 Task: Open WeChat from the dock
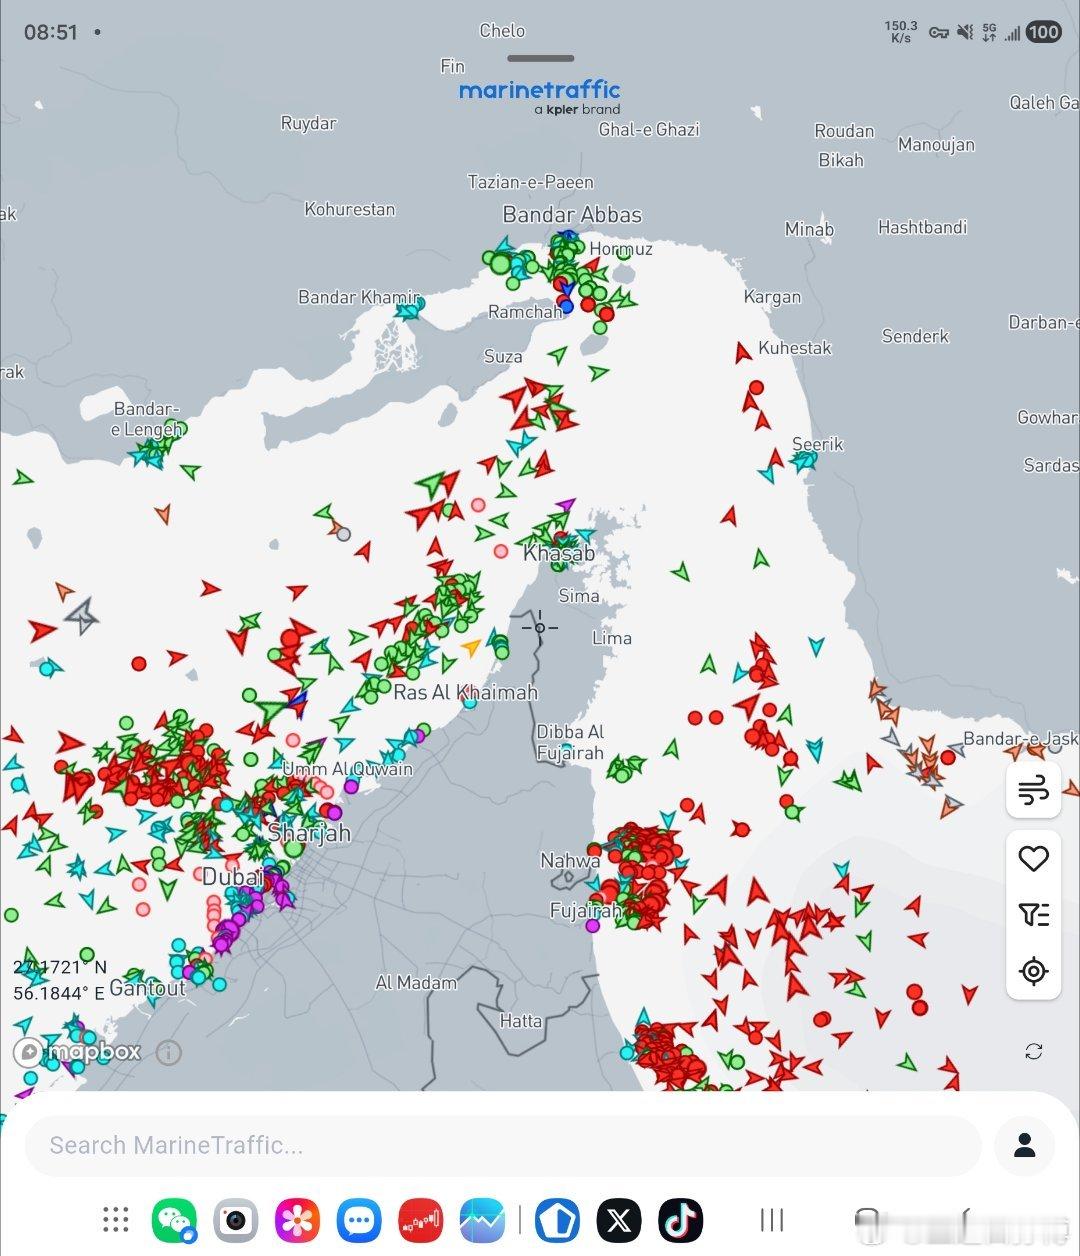(174, 1220)
